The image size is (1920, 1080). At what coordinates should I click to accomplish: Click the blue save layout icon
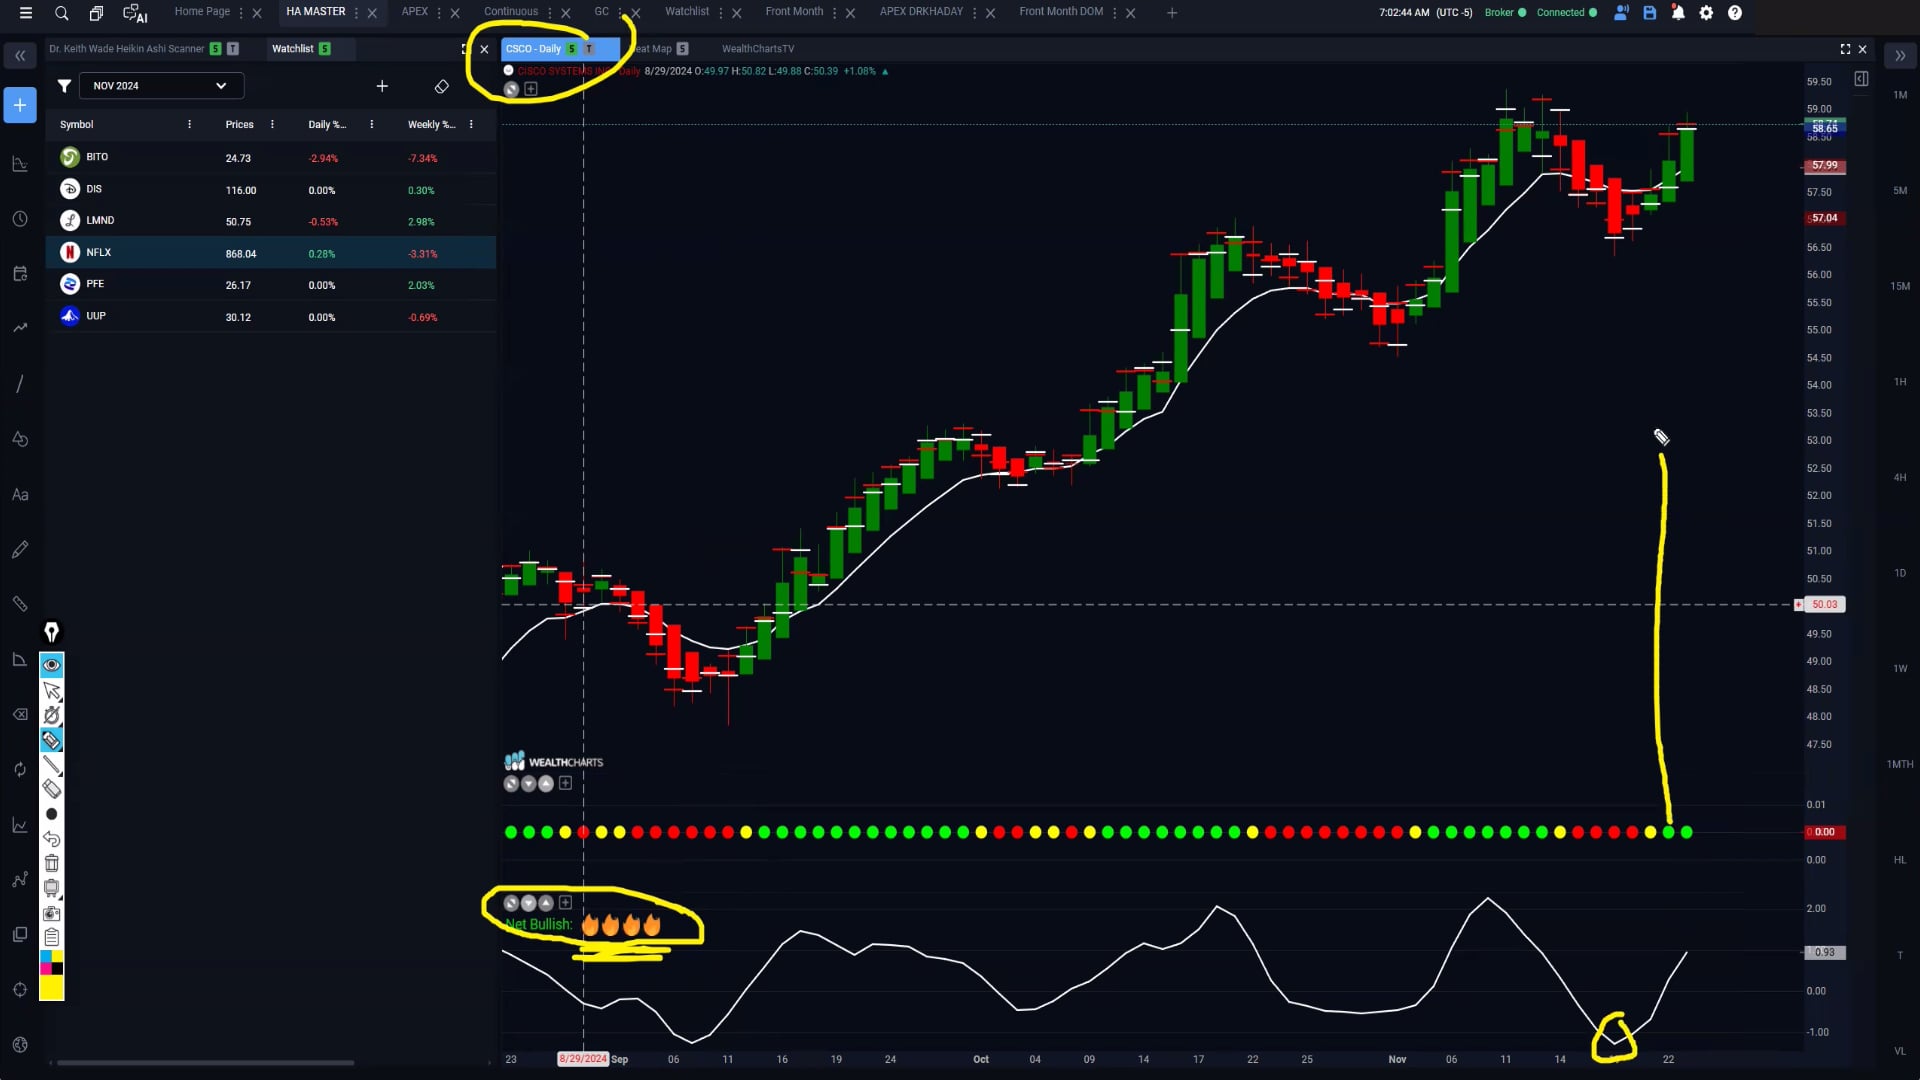point(1650,13)
